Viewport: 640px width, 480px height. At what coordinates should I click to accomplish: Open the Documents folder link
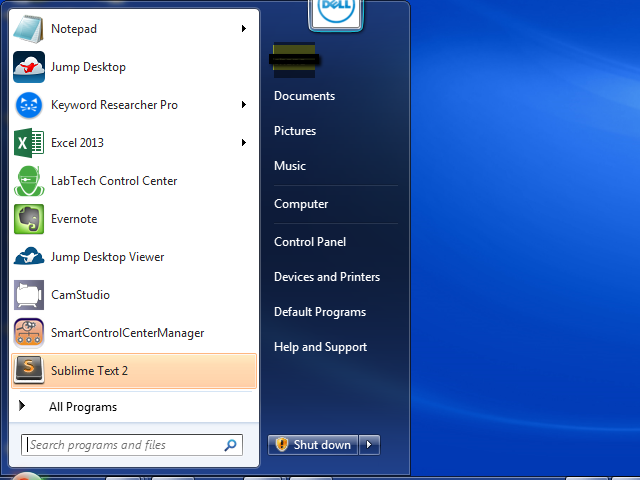pos(304,96)
